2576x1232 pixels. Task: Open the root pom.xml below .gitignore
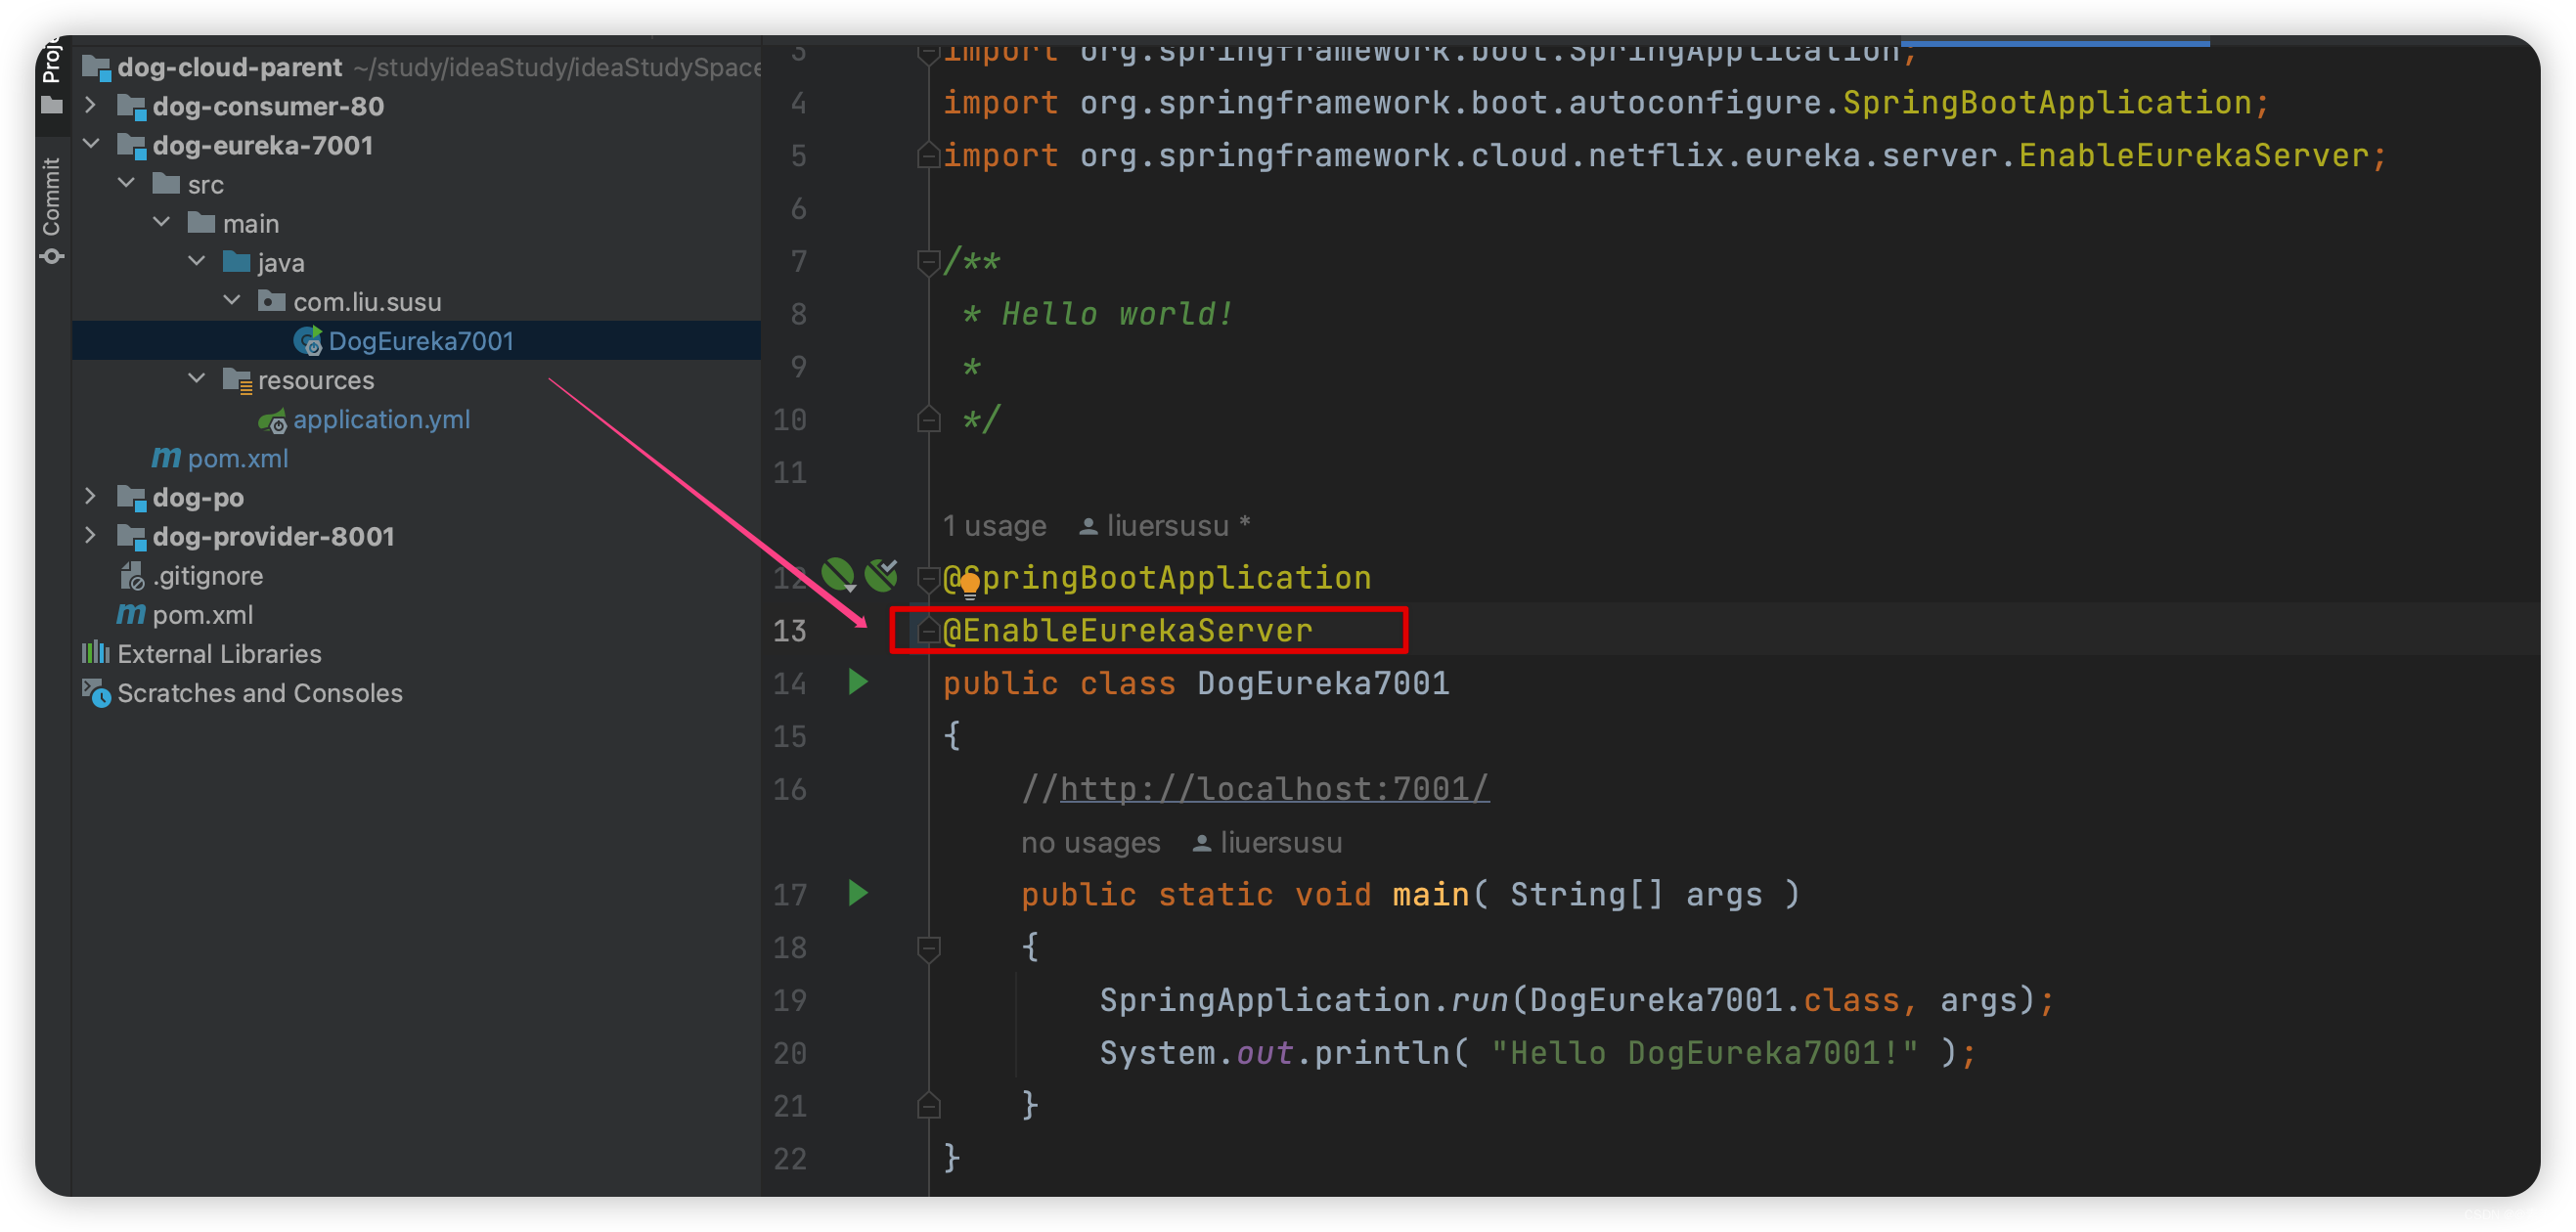[x=202, y=615]
